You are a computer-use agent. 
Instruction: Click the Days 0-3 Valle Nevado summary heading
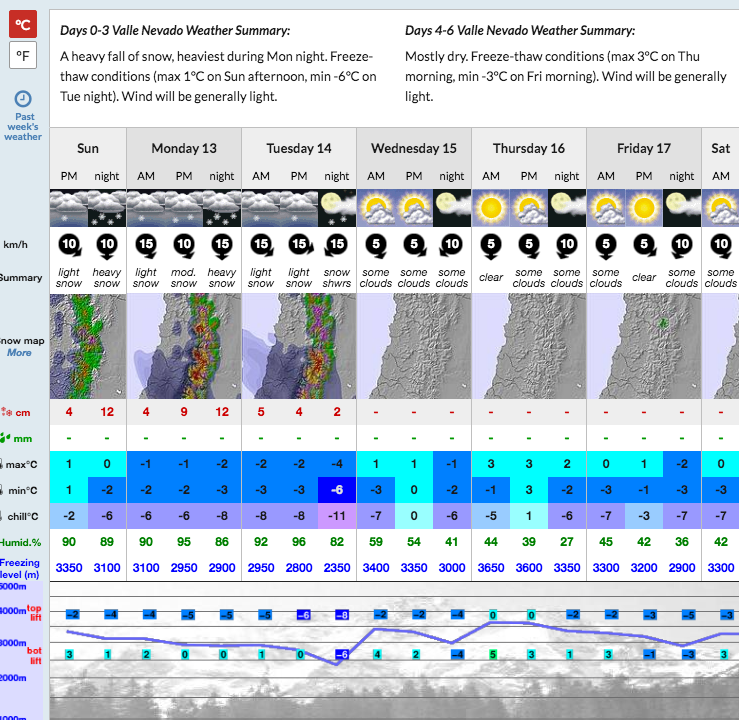point(175,31)
